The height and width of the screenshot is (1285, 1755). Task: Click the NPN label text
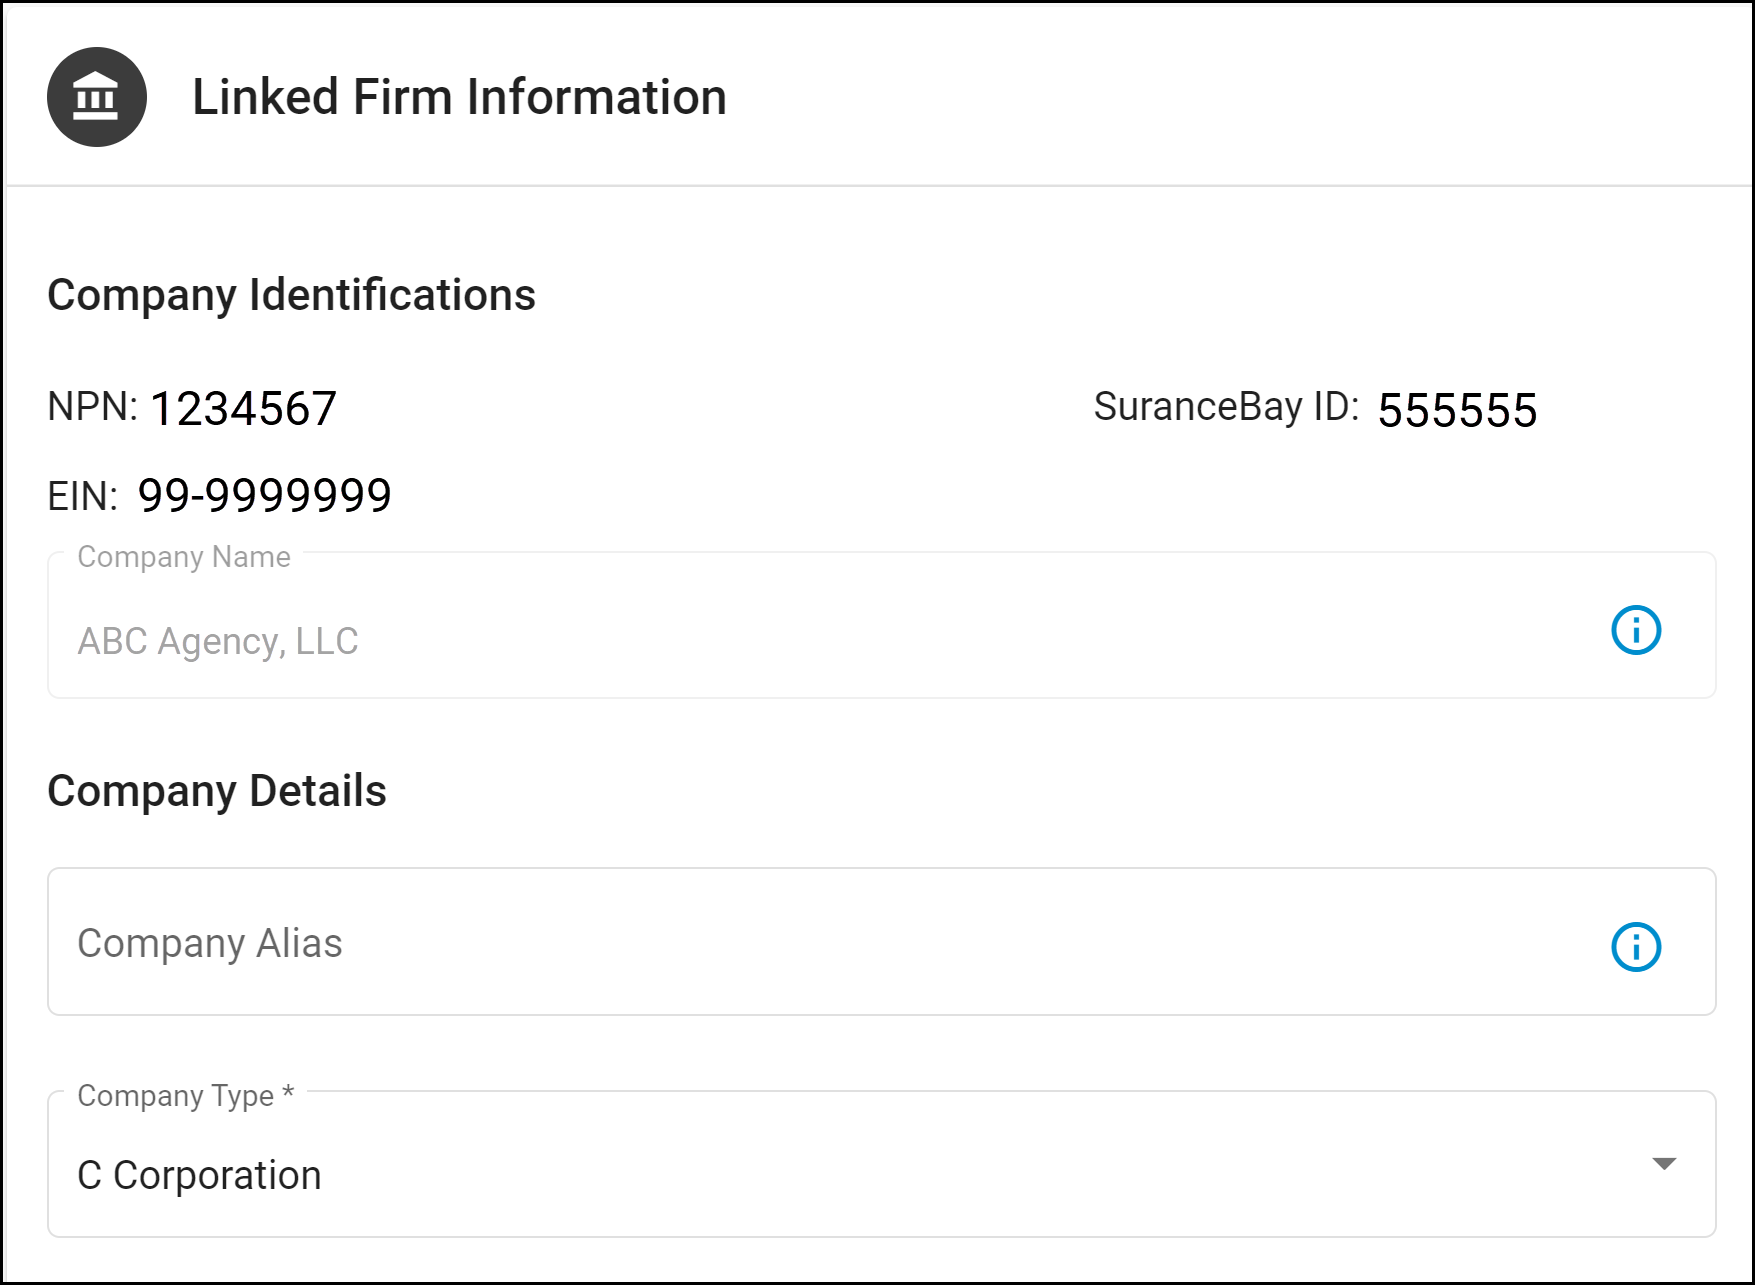coord(92,407)
